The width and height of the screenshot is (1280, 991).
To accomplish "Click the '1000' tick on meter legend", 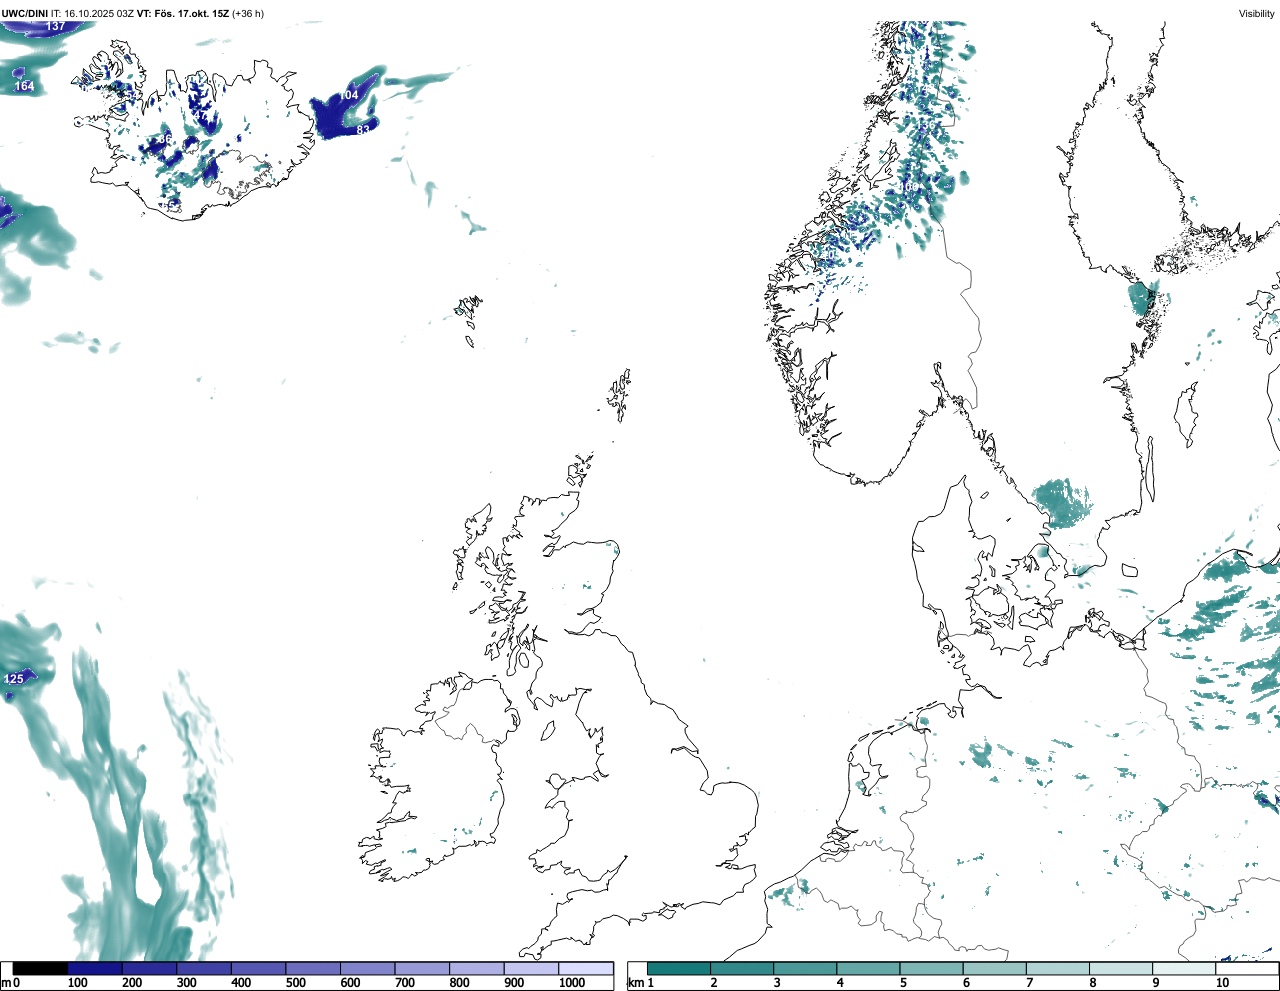I will [572, 983].
